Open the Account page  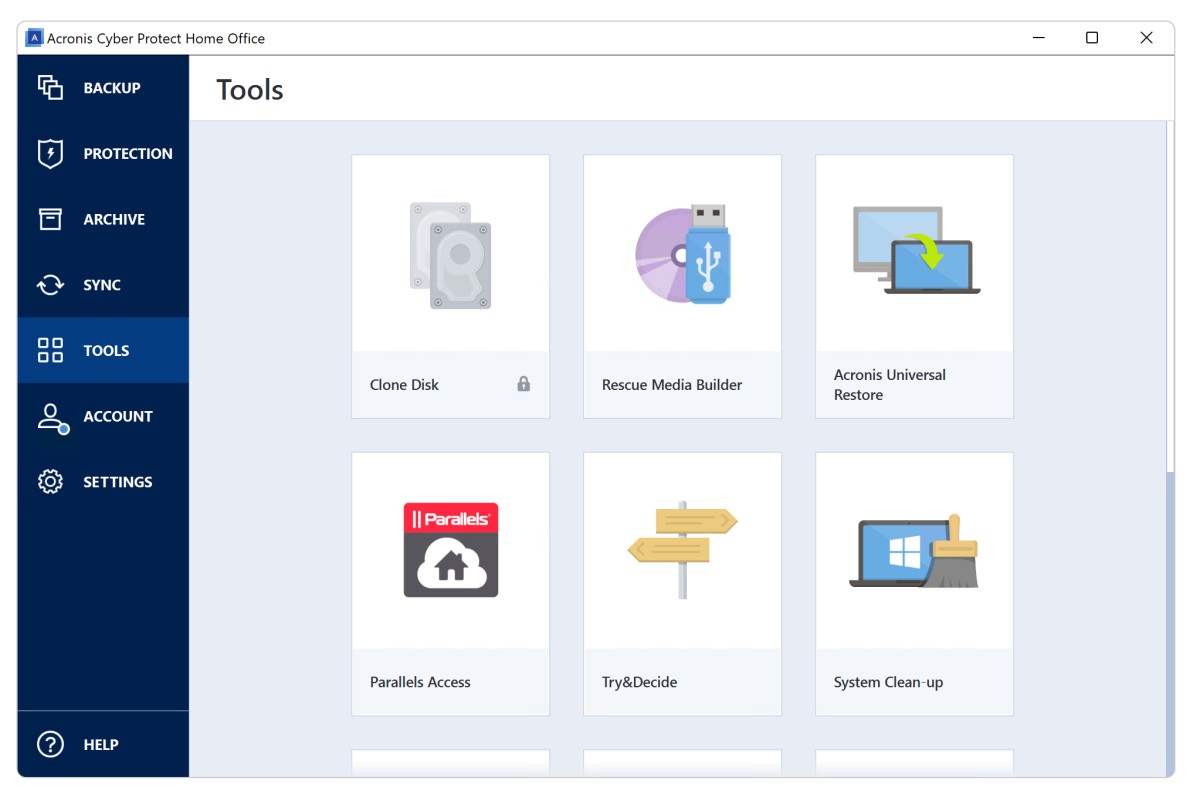(x=103, y=416)
